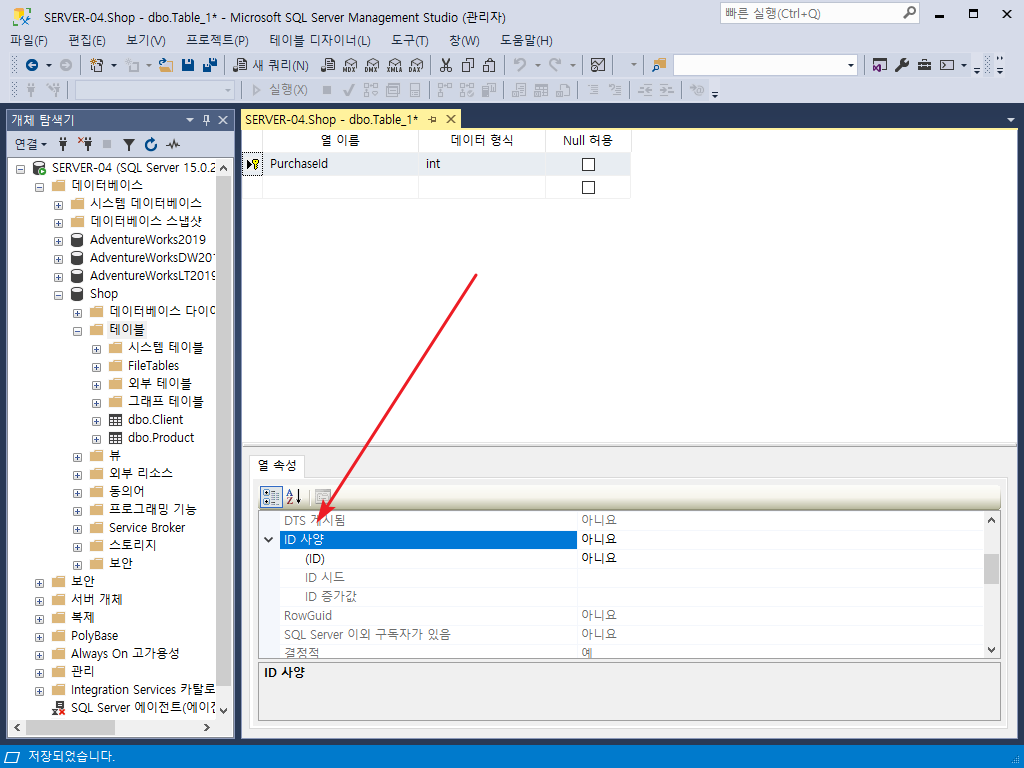The image size is (1024, 768).
Task: Click the Save All double floppy icon
Action: (210, 65)
